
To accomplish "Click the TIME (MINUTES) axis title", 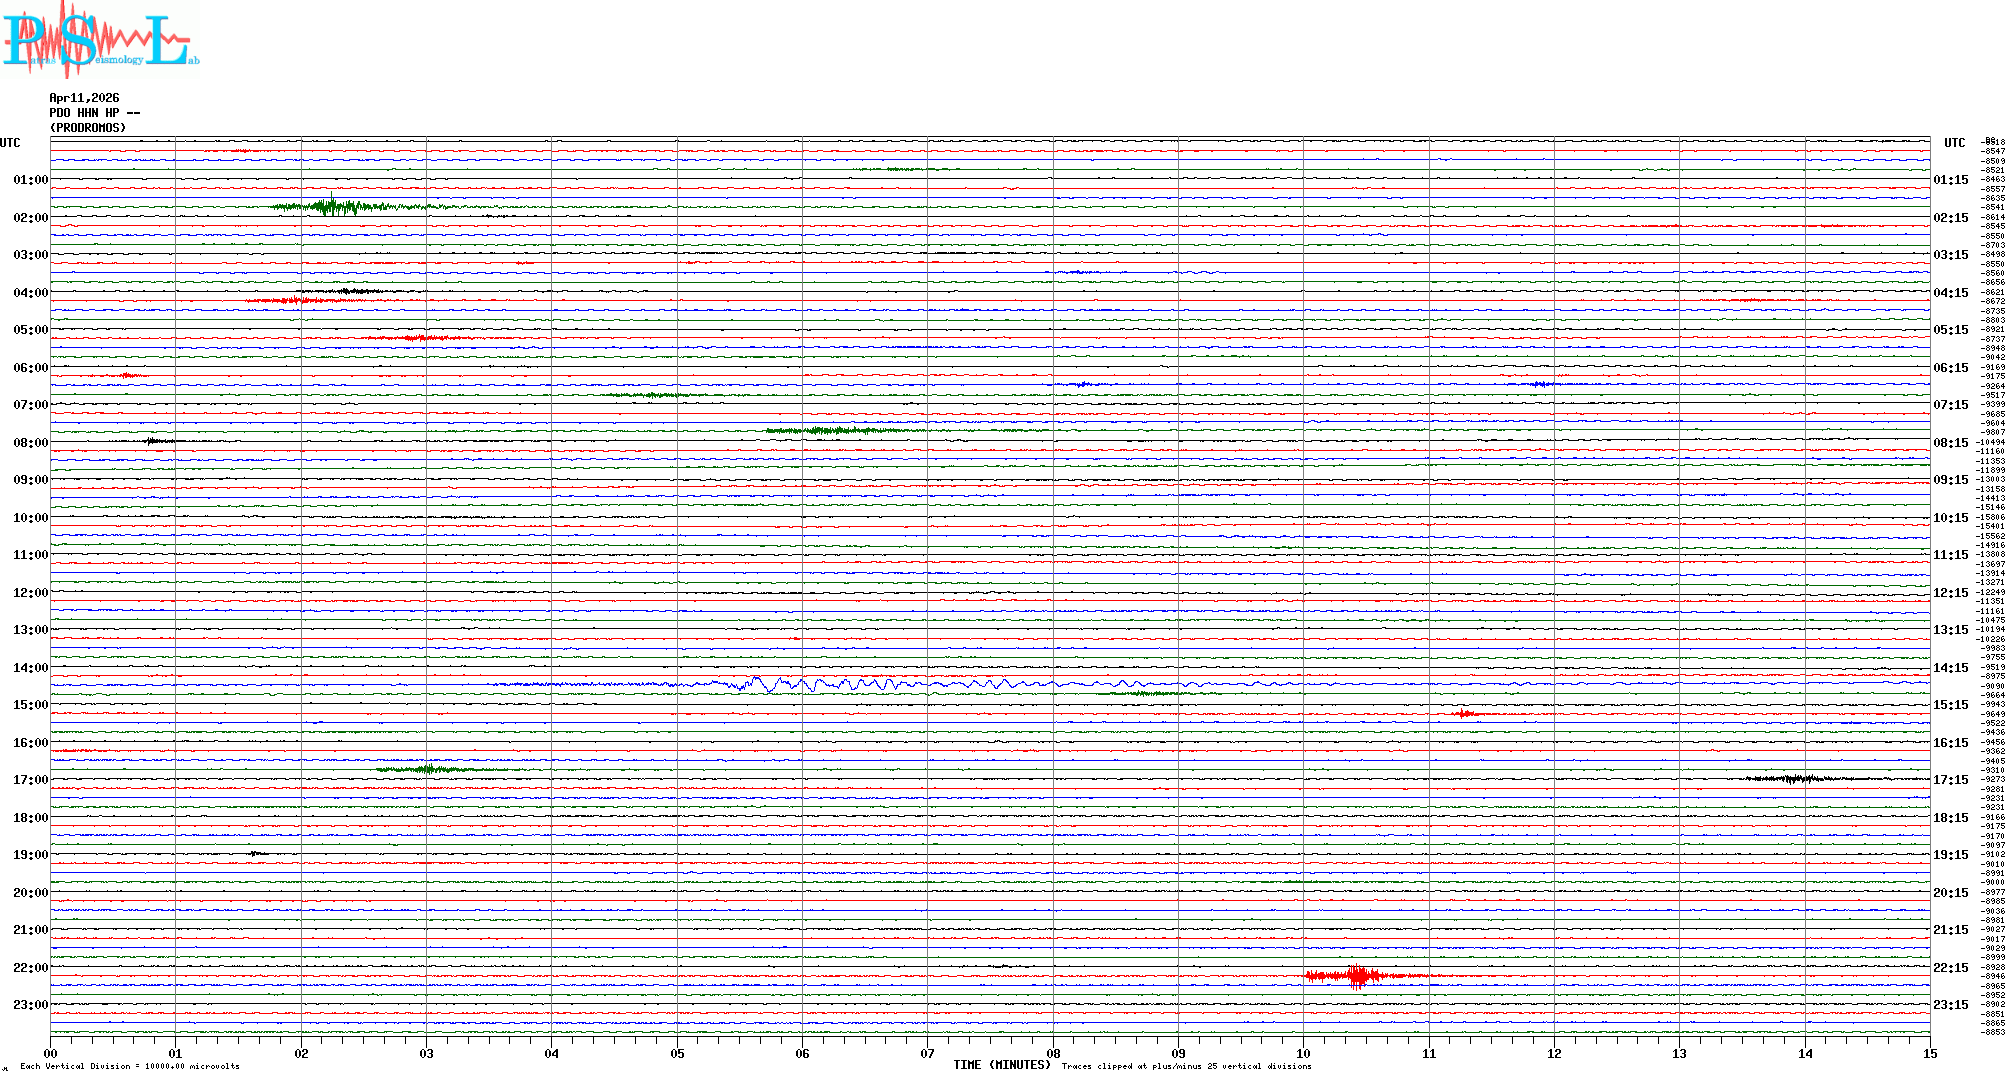I will (x=1002, y=1065).
